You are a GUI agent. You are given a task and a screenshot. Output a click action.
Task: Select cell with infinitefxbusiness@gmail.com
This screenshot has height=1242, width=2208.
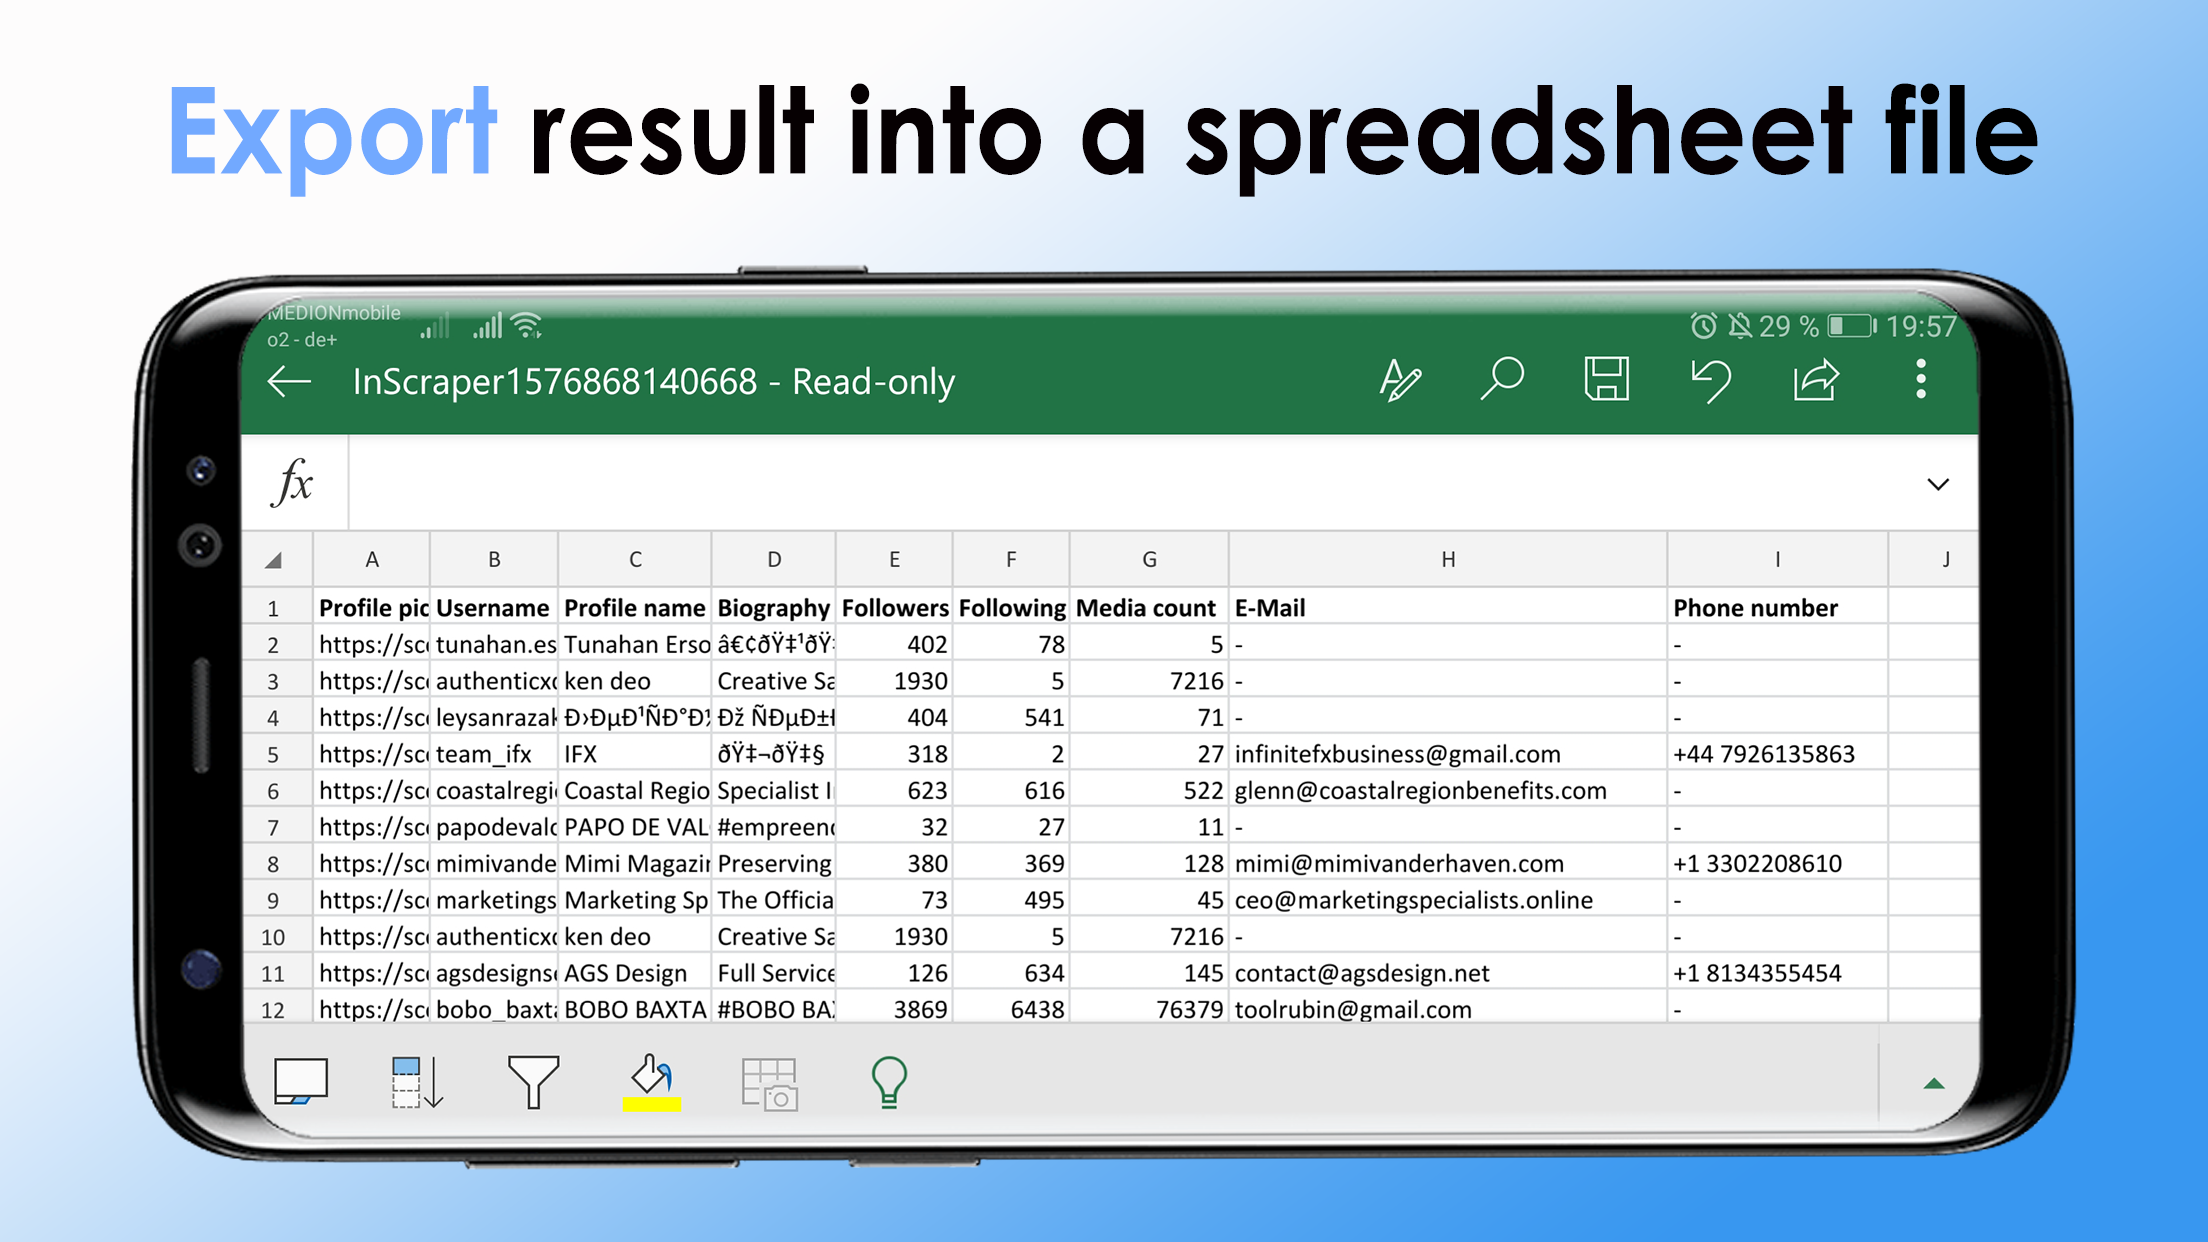click(x=1448, y=754)
